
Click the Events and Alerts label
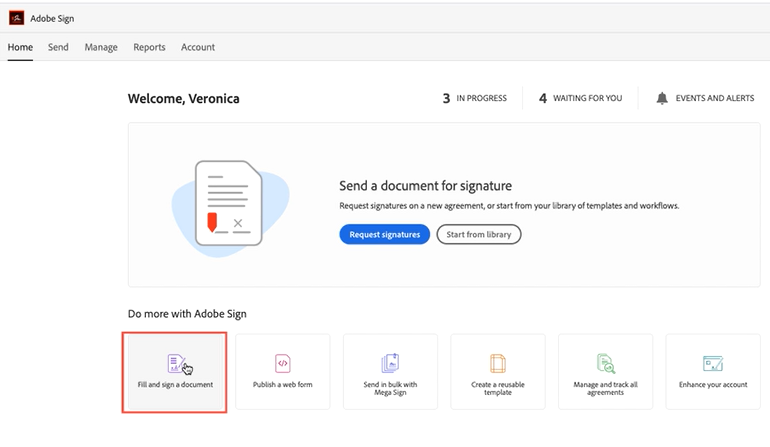click(715, 98)
